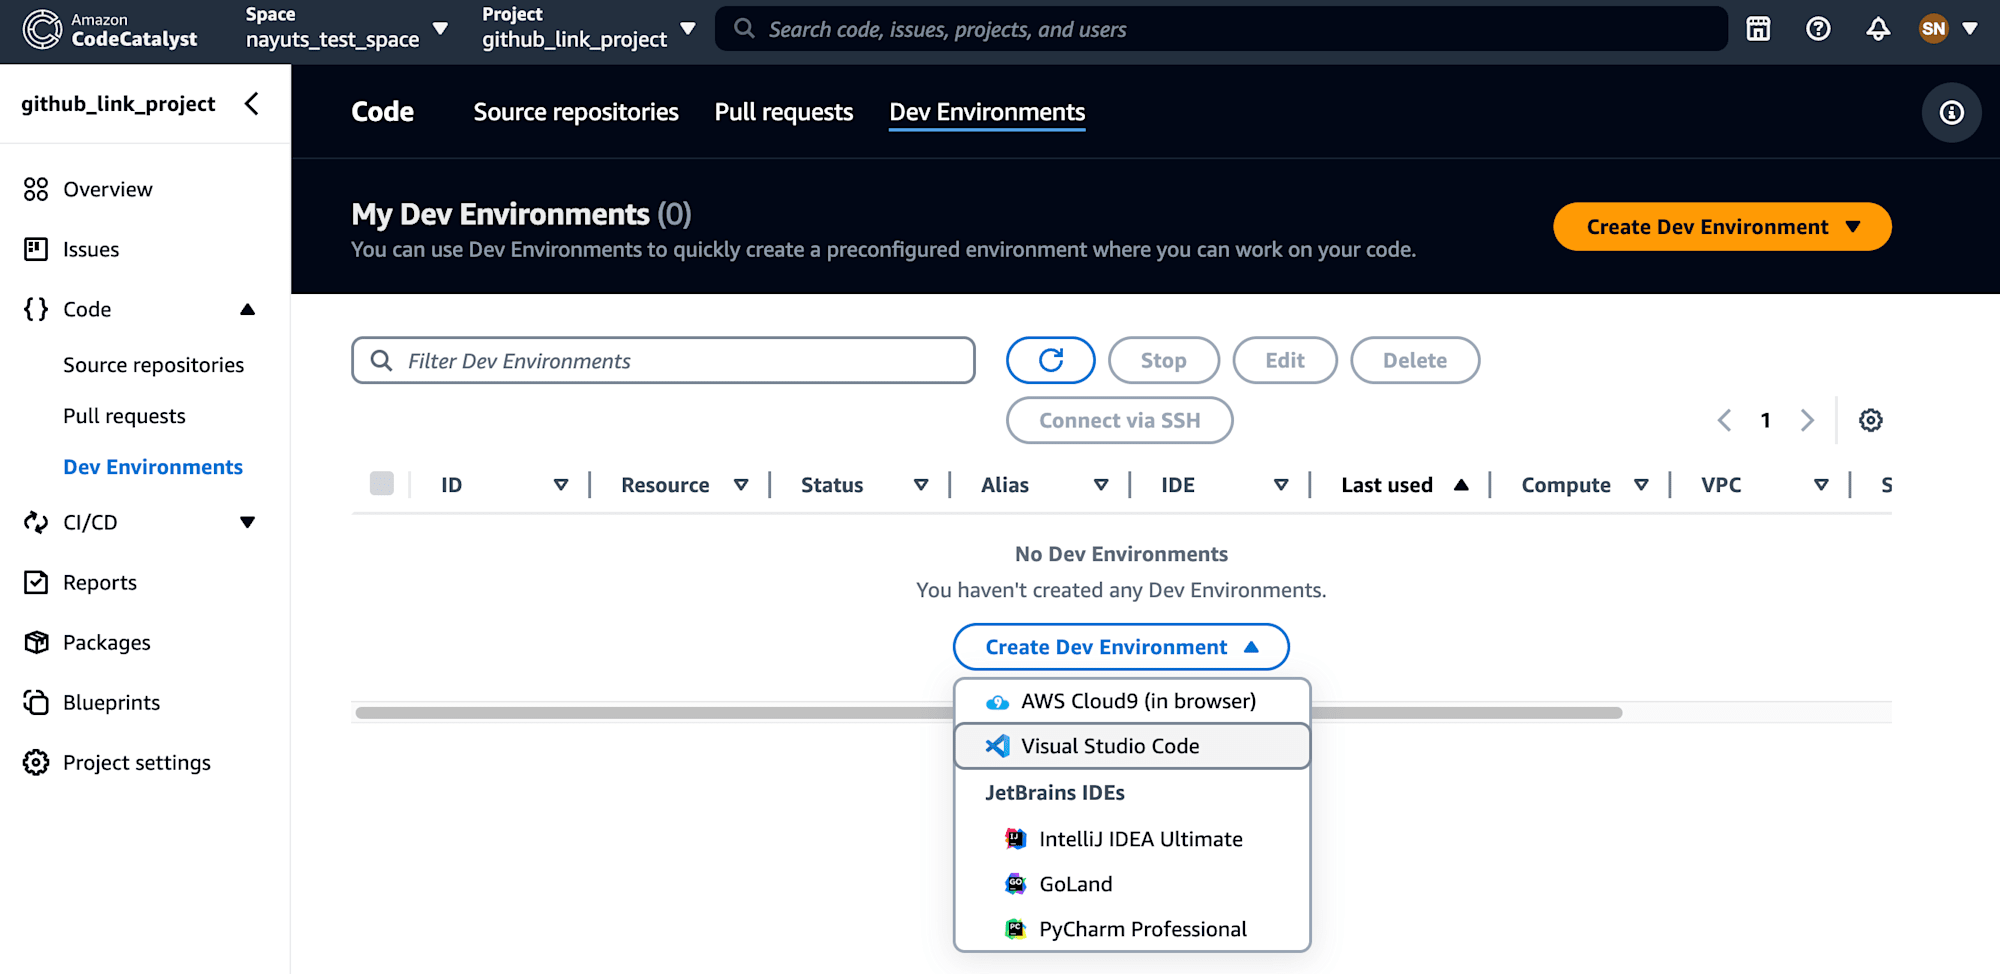The image size is (2000, 974).
Task: Expand the CI/CD section in sidebar
Action: pos(247,522)
